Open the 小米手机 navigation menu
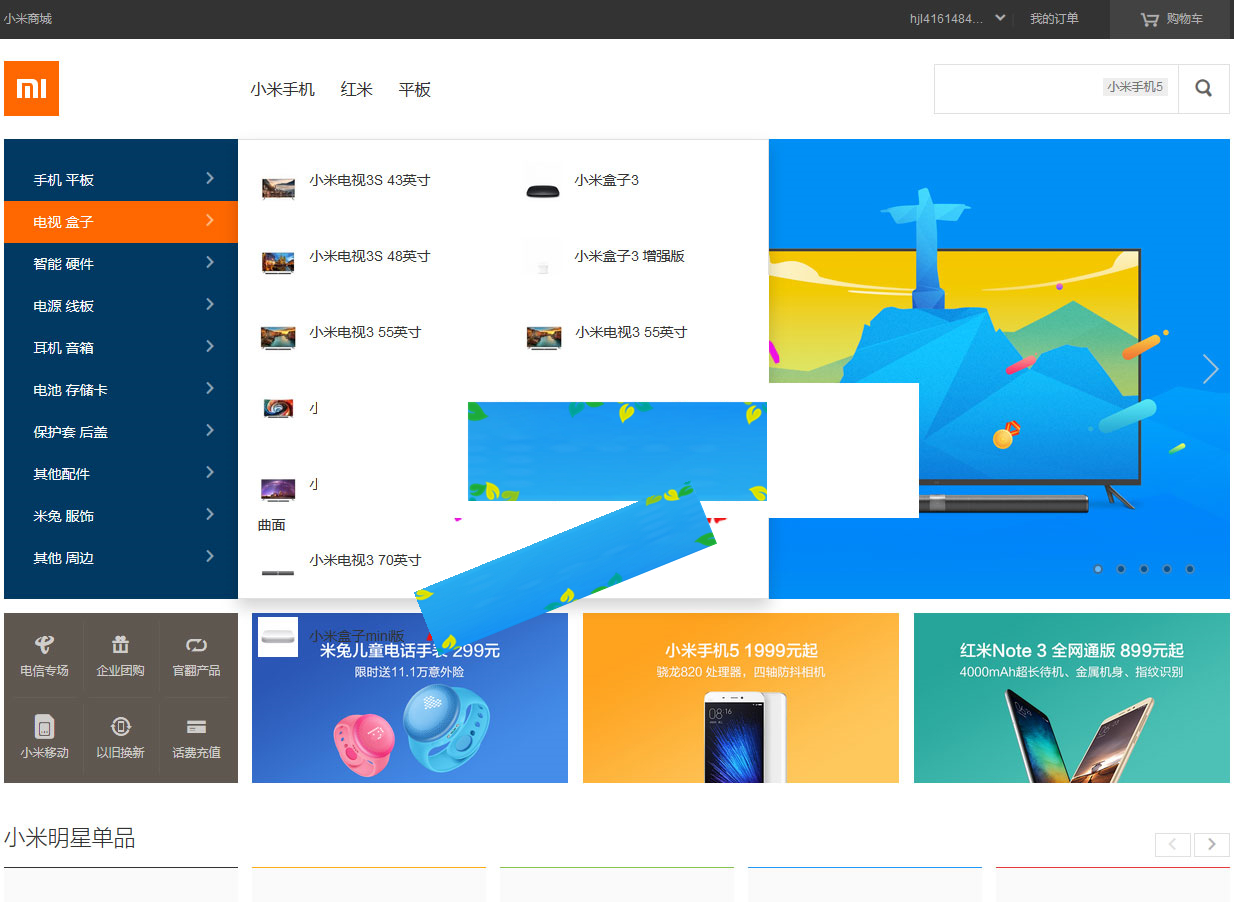Screen dimensions: 1234x902 coord(282,89)
